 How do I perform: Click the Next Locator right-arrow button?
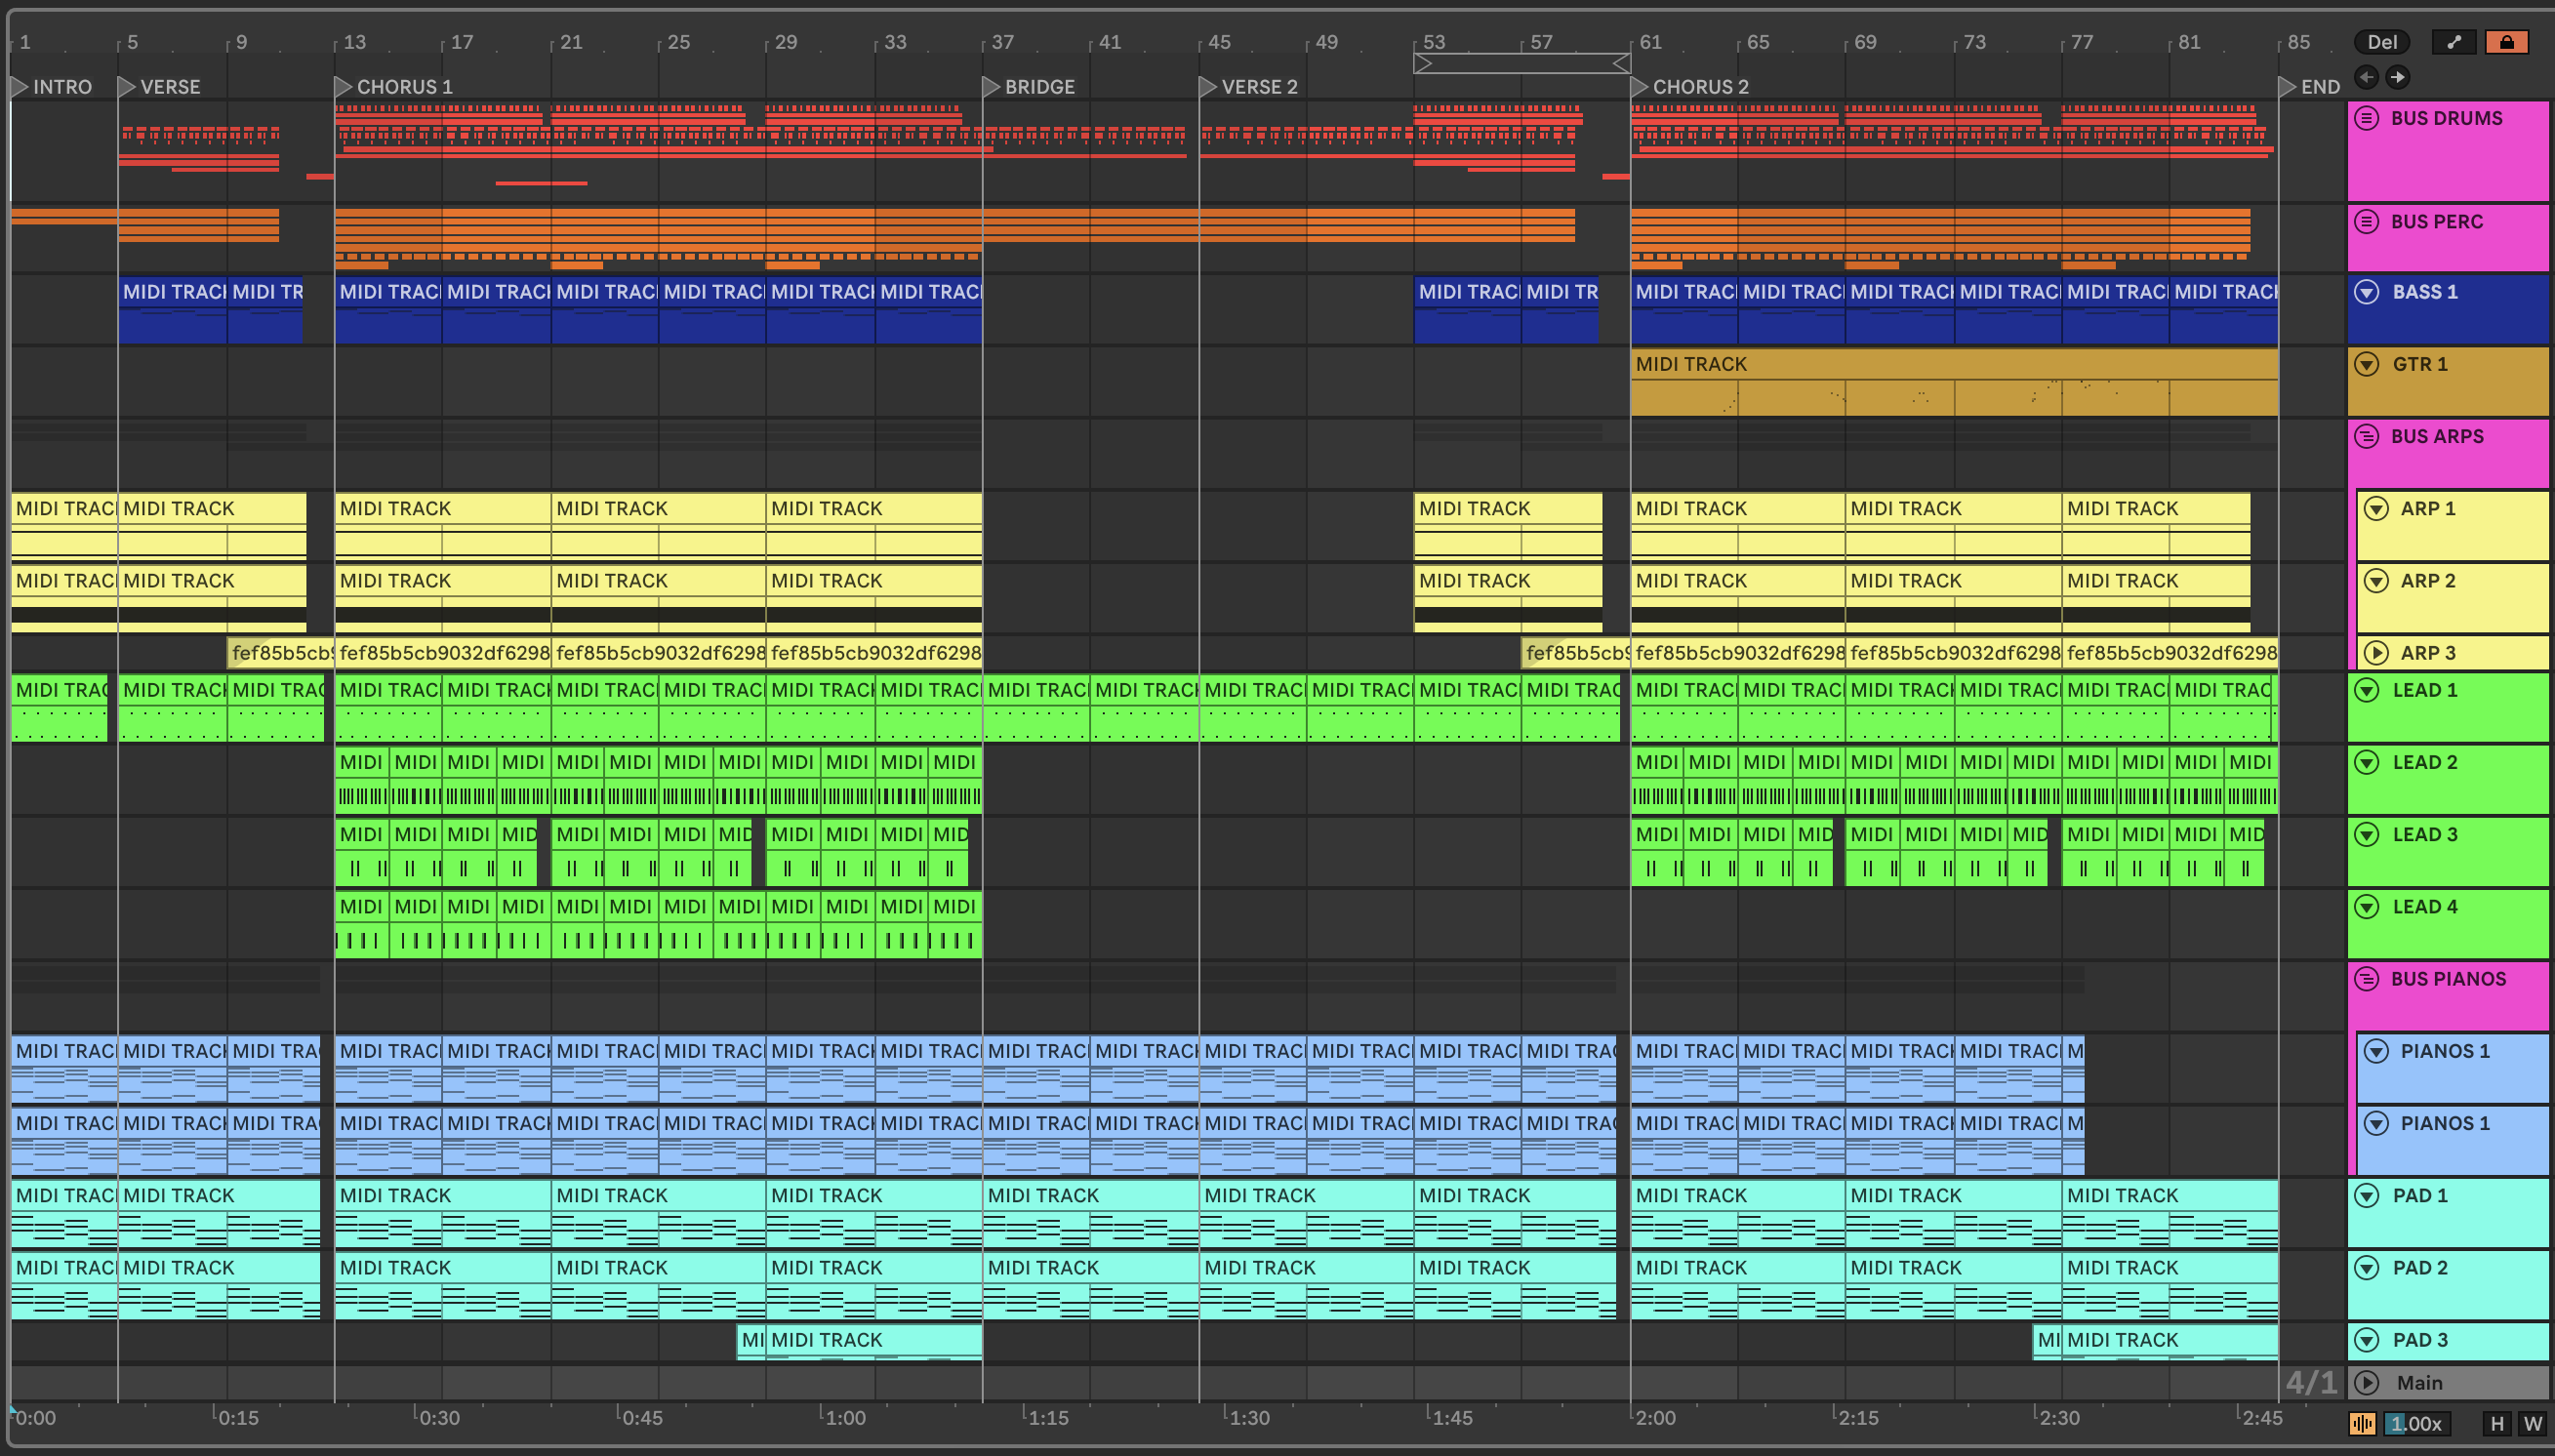click(2398, 77)
